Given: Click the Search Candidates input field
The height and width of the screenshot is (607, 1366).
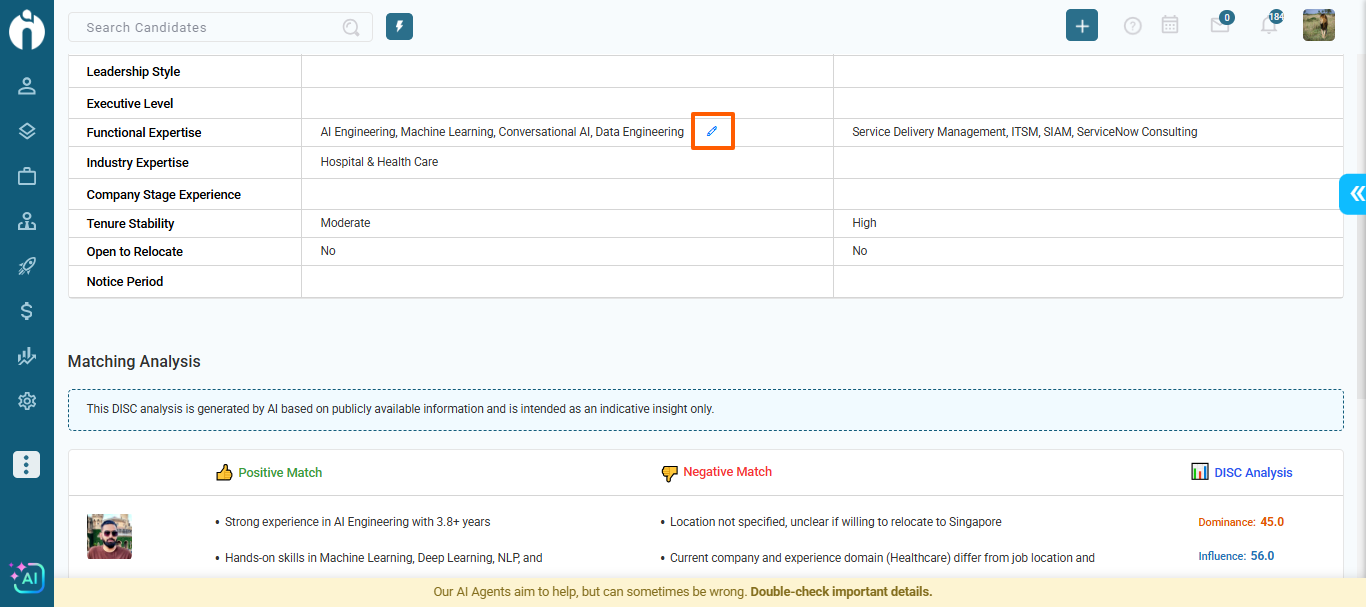Looking at the screenshot, I should (210, 28).
